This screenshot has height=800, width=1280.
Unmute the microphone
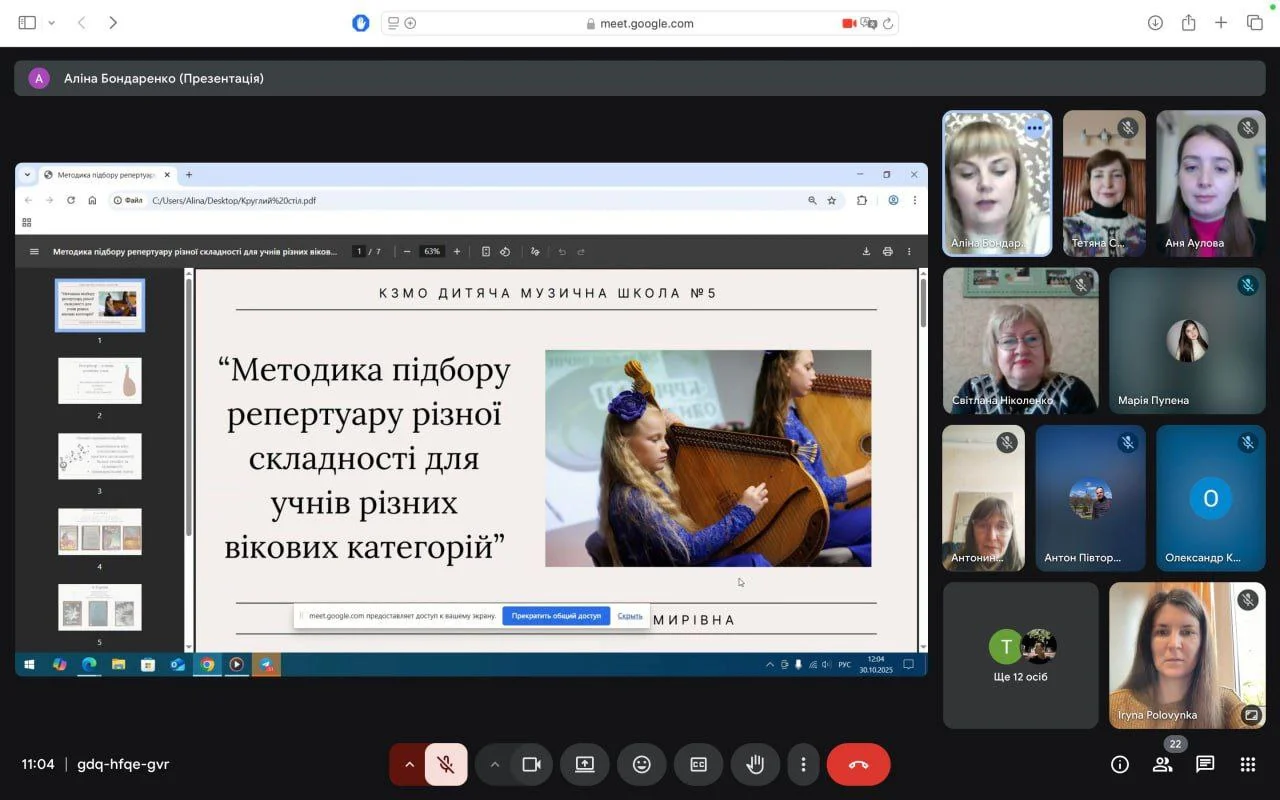point(446,765)
